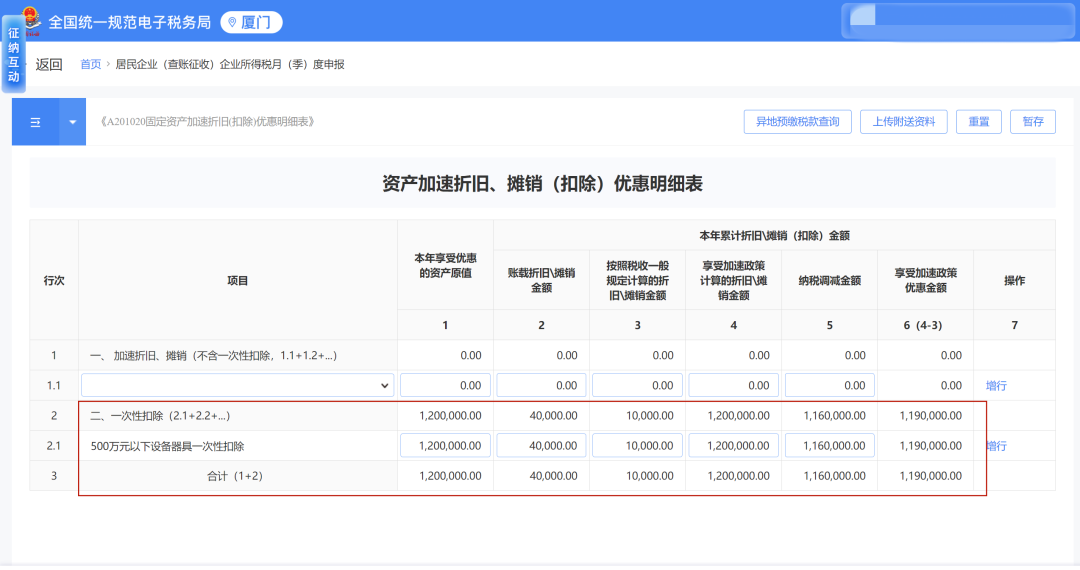Edit row 2.1 book depreciation amount field
Image resolution: width=1080 pixels, height=570 pixels.
(x=541, y=446)
